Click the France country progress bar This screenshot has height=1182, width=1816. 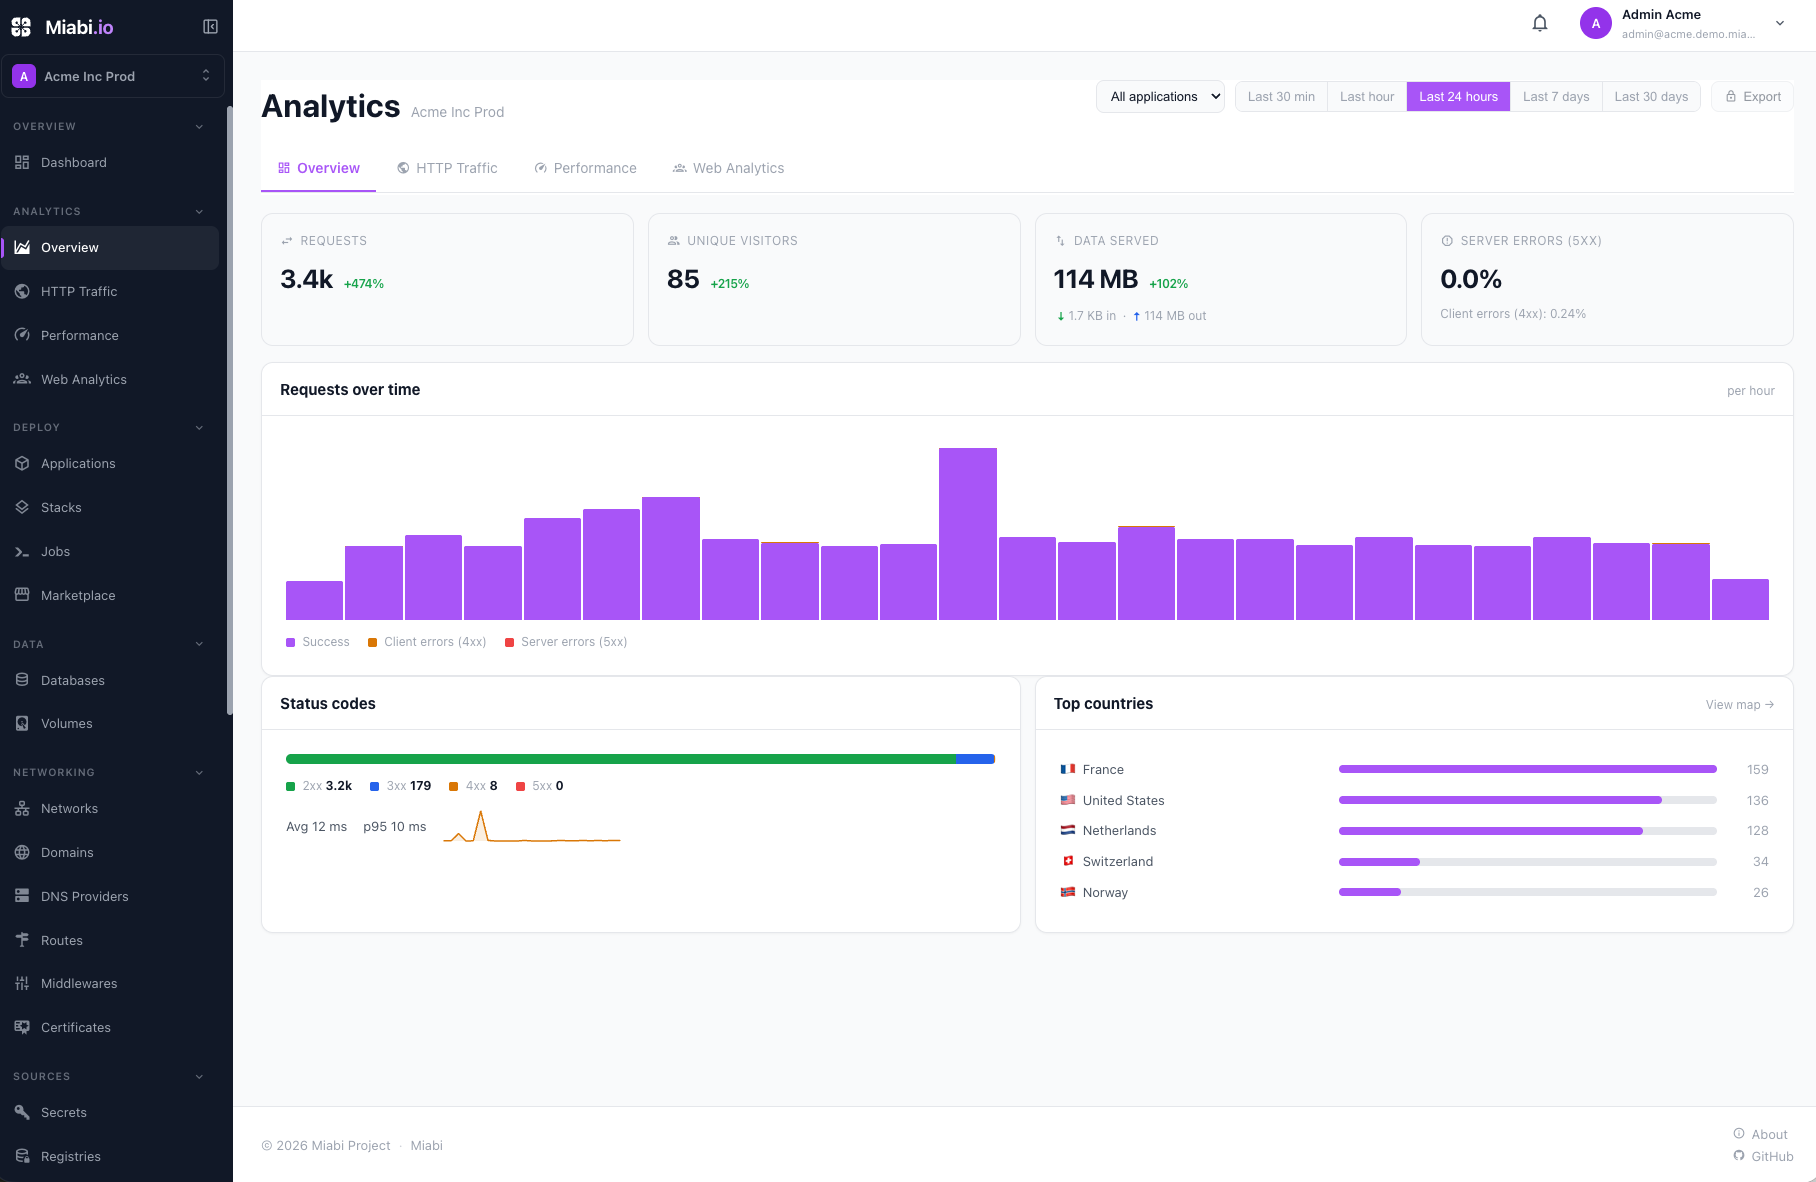tap(1527, 769)
